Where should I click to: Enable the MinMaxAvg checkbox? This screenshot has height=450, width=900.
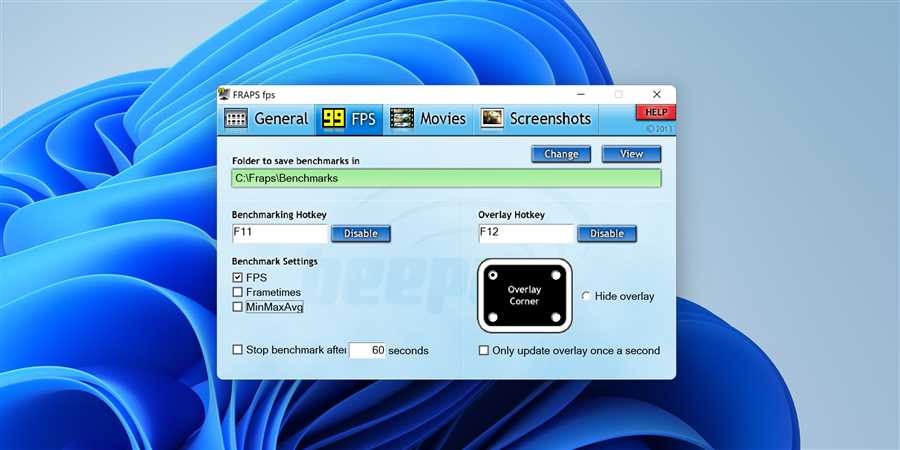point(238,307)
